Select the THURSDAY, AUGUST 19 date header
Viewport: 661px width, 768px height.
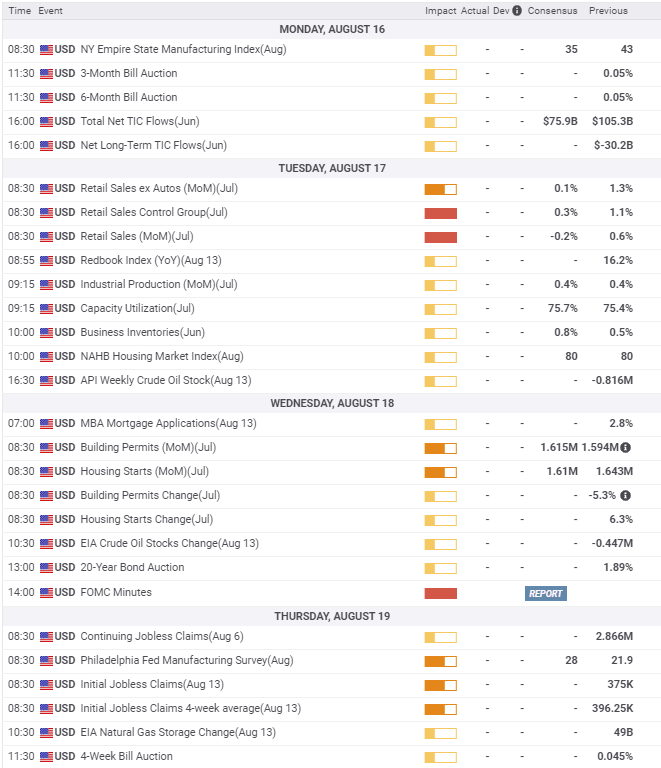[332, 616]
